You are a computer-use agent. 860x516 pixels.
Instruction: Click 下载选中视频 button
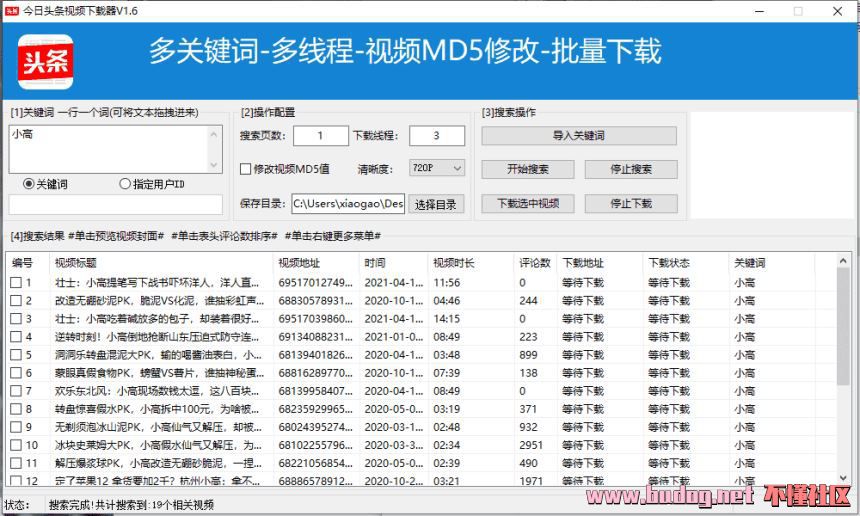pos(528,203)
